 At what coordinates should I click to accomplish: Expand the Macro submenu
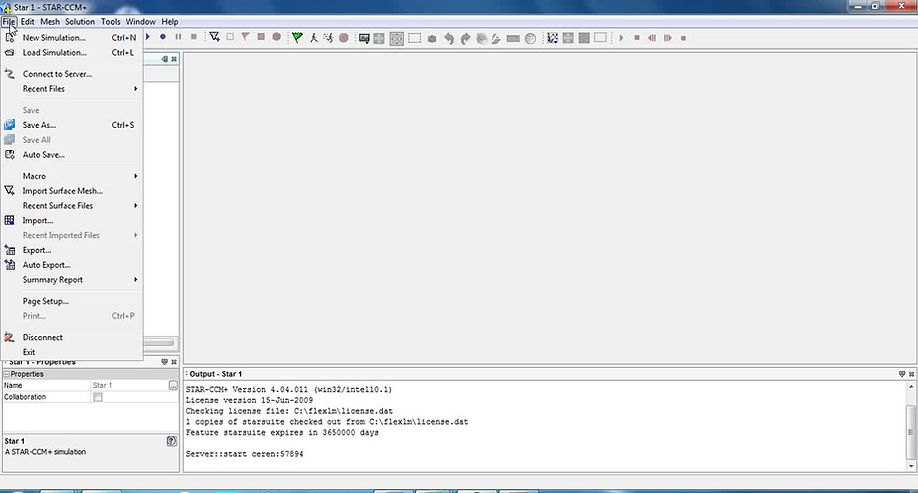[x=72, y=176]
